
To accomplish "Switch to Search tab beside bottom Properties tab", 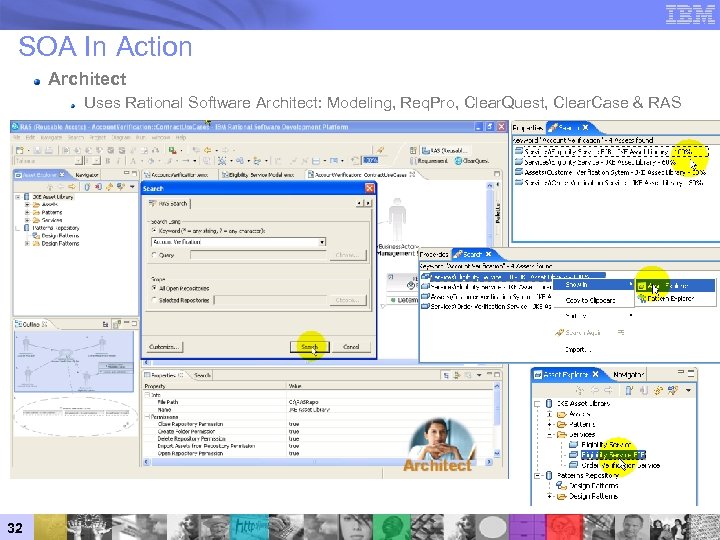I will coord(200,375).
